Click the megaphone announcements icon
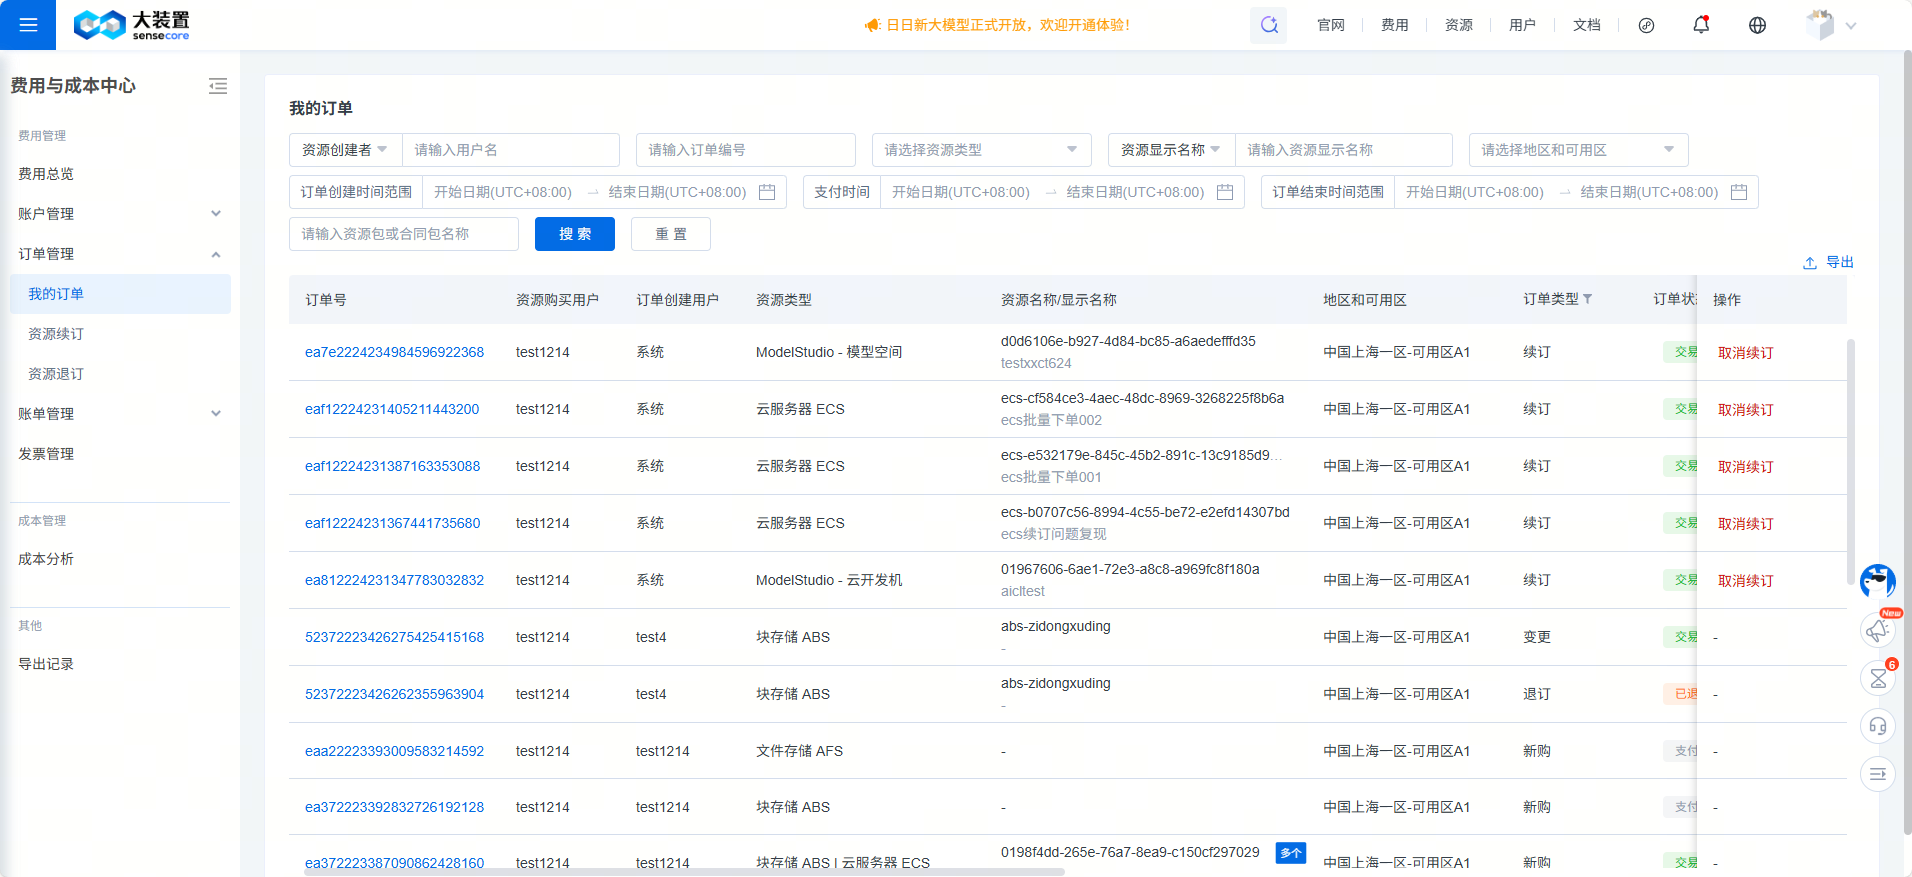Viewport: 1912px width, 877px height. point(1877,630)
